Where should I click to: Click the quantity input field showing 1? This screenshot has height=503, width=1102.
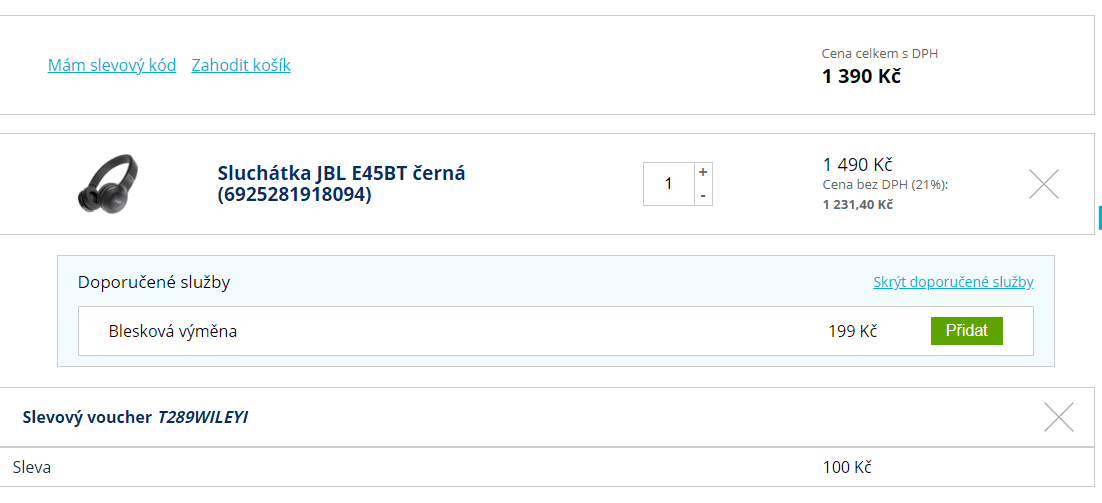pyautogui.click(x=668, y=184)
